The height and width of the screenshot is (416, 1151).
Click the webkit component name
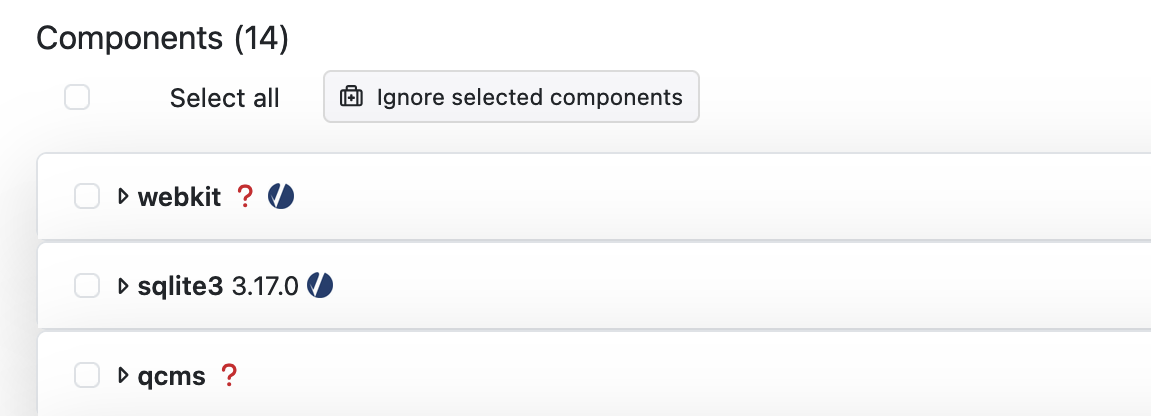[x=179, y=197]
